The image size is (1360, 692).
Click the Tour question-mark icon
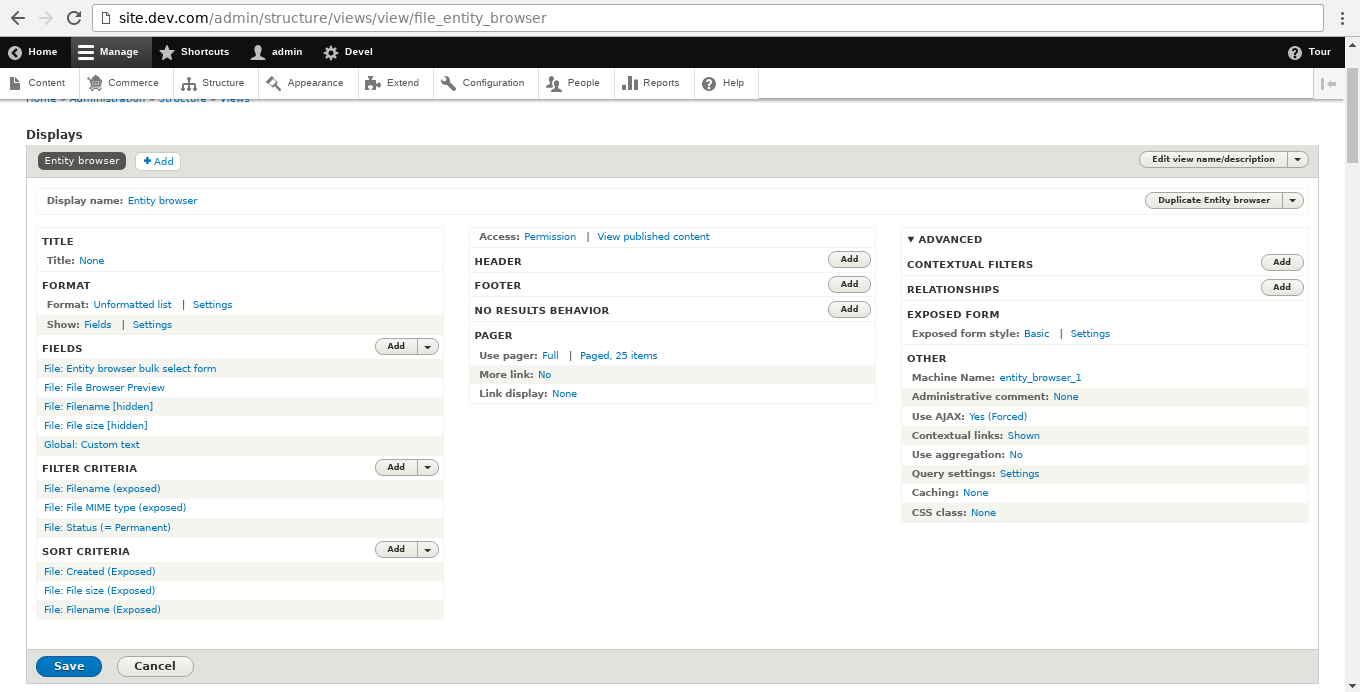pyautogui.click(x=1293, y=52)
